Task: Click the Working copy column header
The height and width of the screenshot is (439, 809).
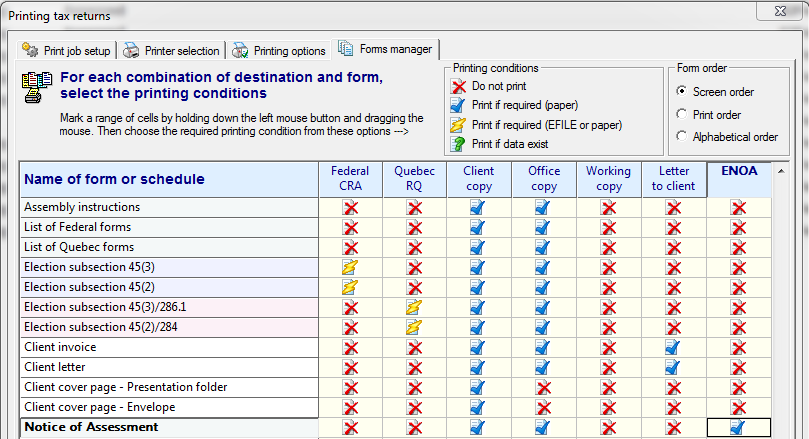Action: 608,179
